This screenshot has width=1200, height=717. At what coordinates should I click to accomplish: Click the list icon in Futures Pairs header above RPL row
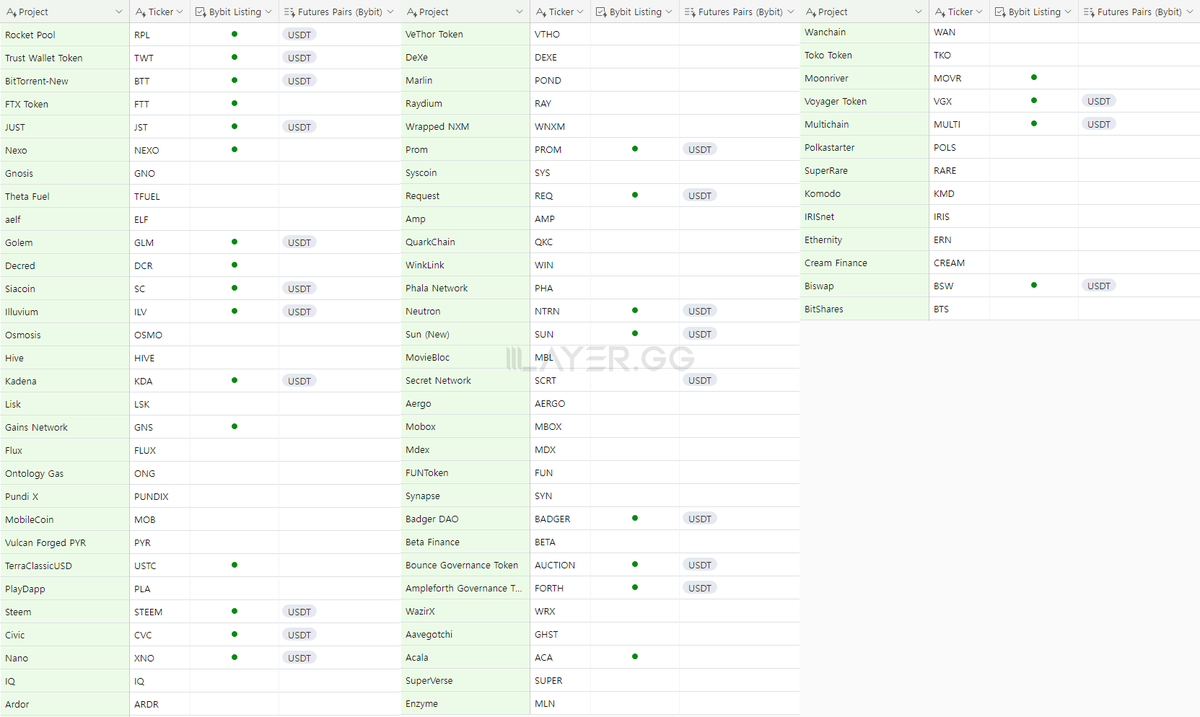289,12
